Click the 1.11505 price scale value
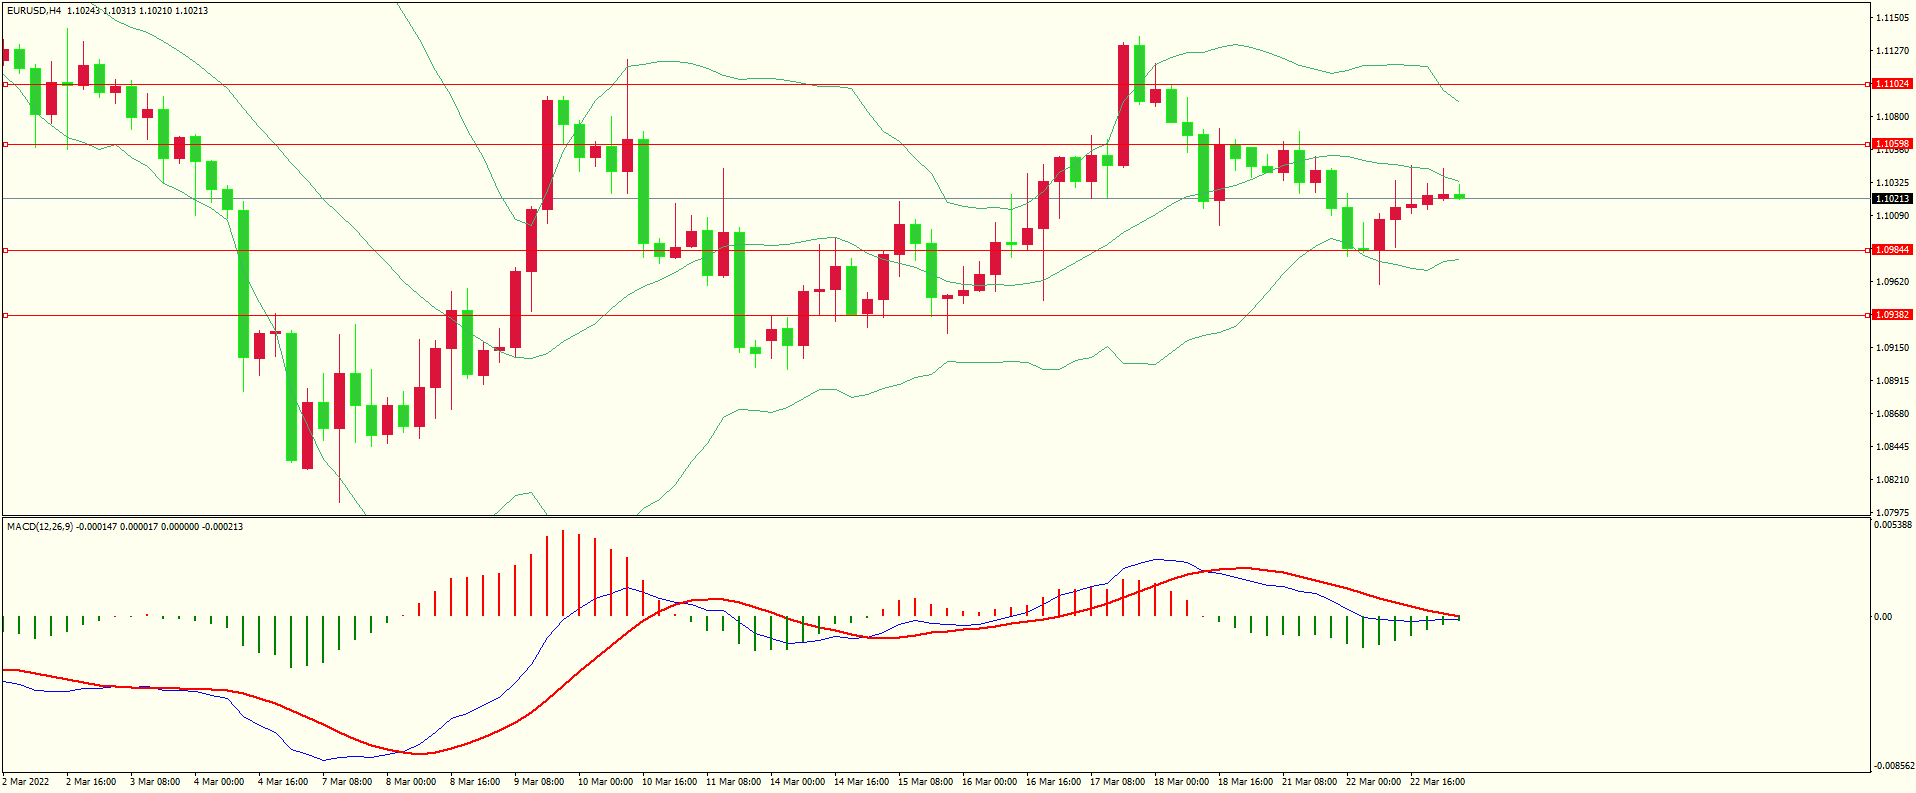 [x=1893, y=18]
